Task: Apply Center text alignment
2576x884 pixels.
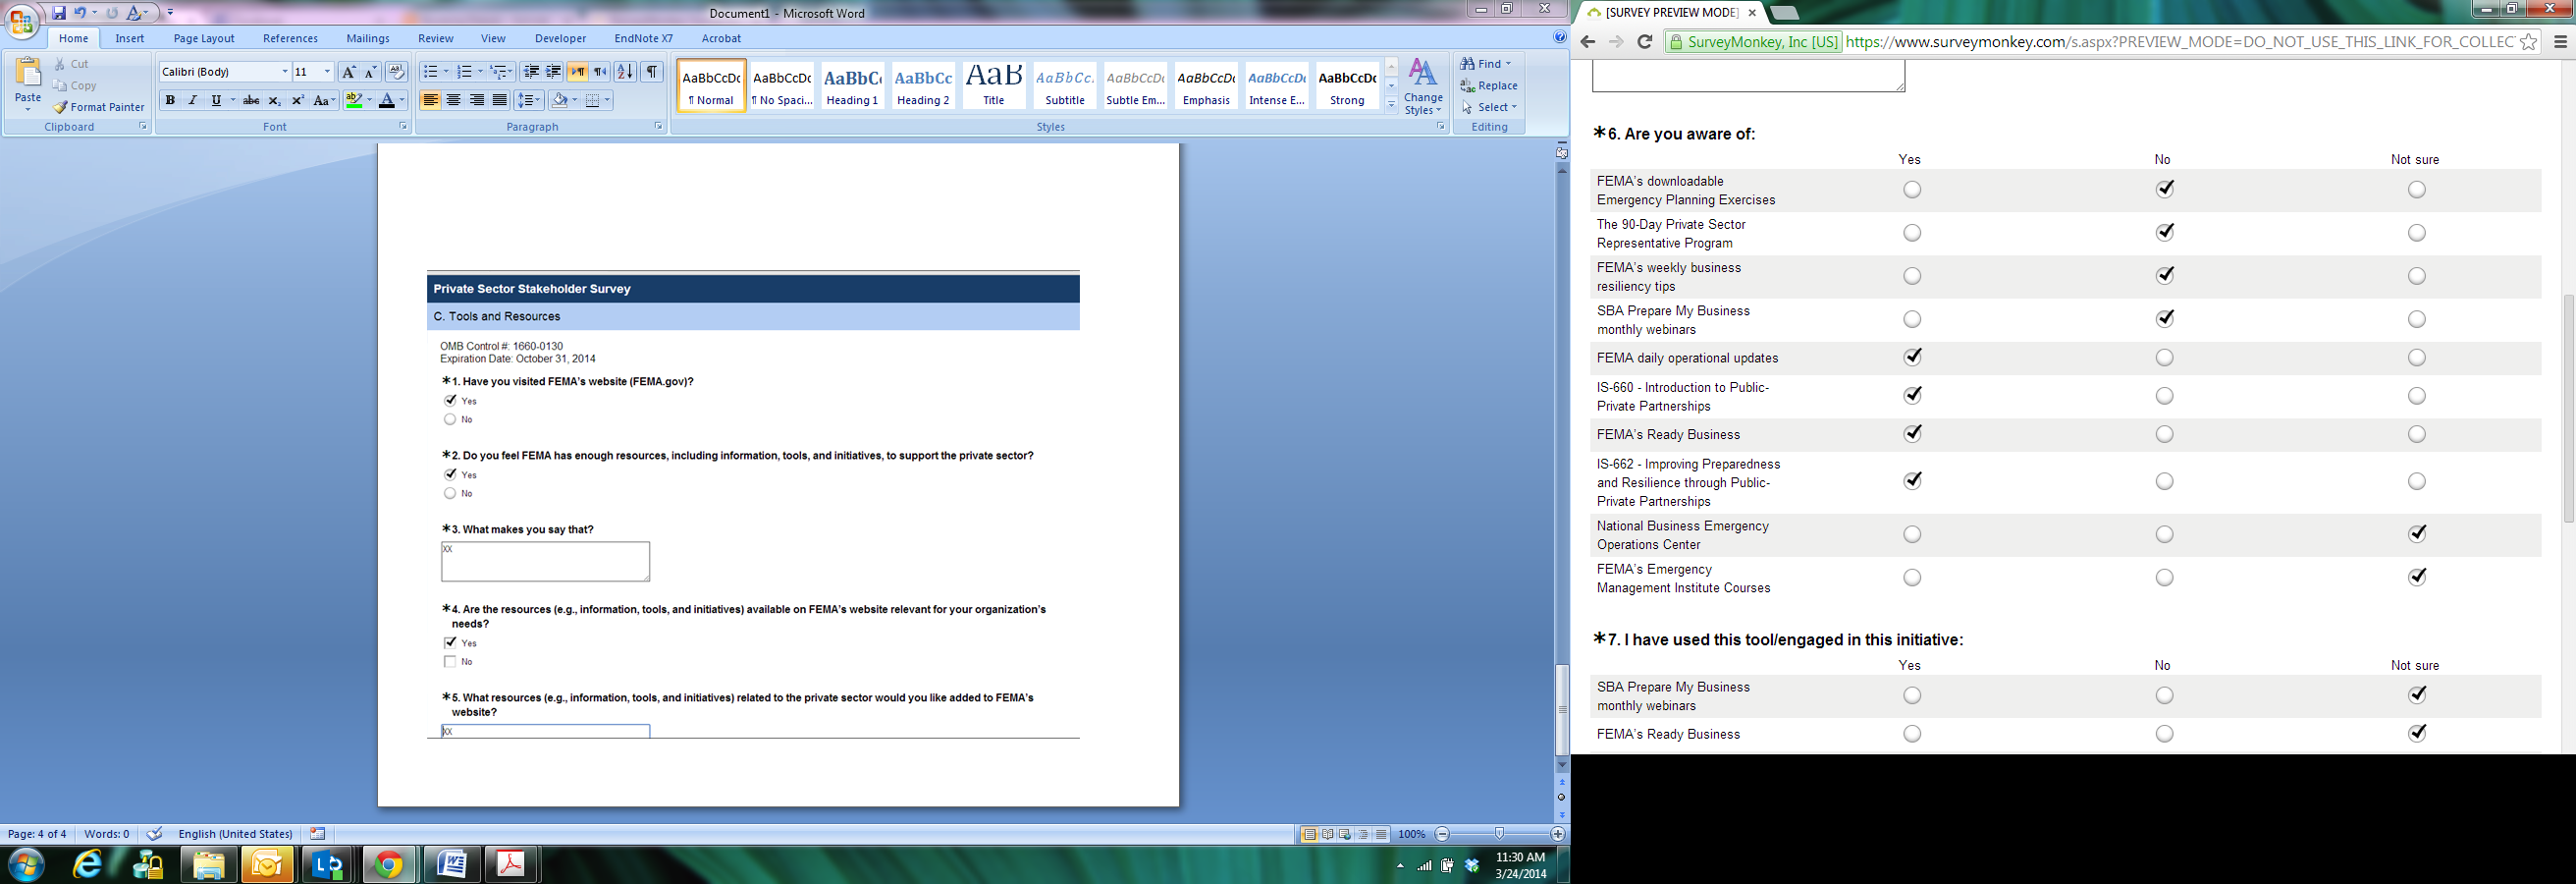Action: pos(454,100)
